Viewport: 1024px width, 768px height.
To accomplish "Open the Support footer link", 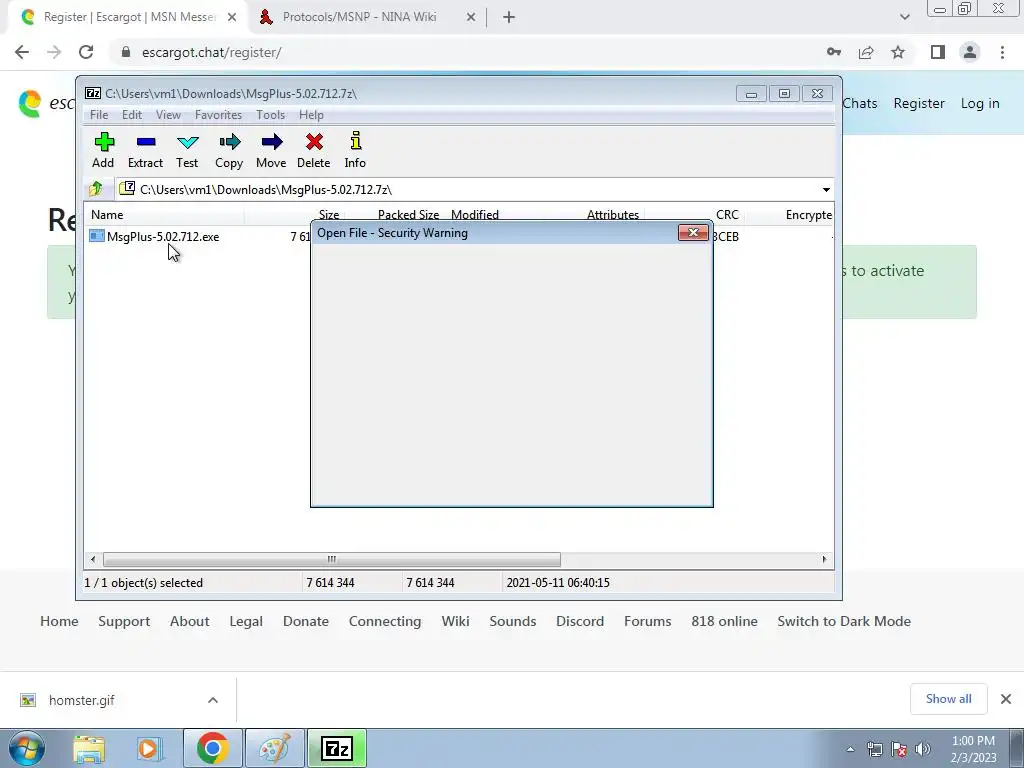I will [124, 621].
